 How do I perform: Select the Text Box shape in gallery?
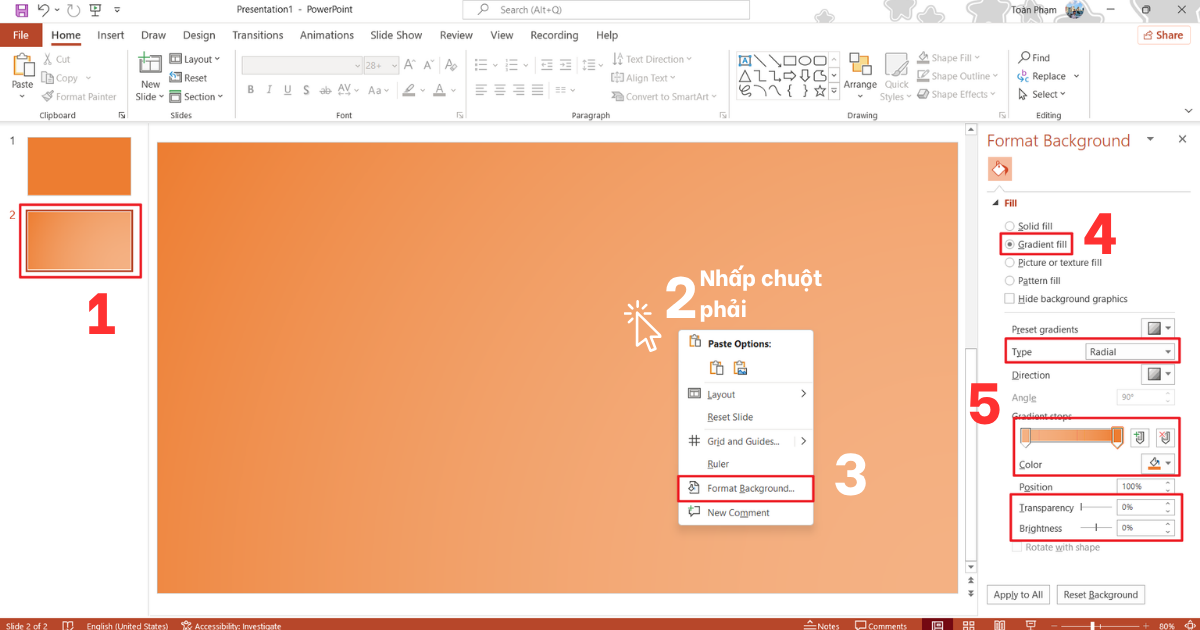click(x=744, y=59)
